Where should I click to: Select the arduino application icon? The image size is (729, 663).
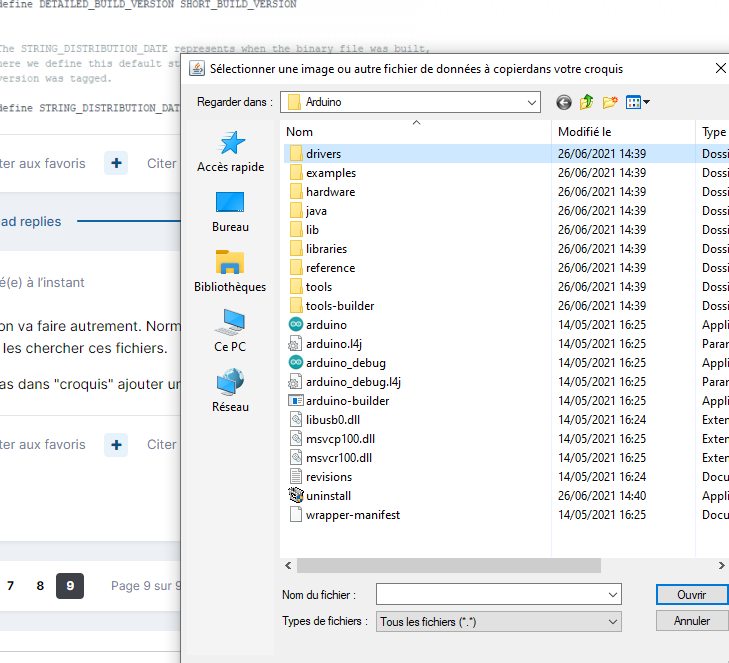pyautogui.click(x=296, y=325)
